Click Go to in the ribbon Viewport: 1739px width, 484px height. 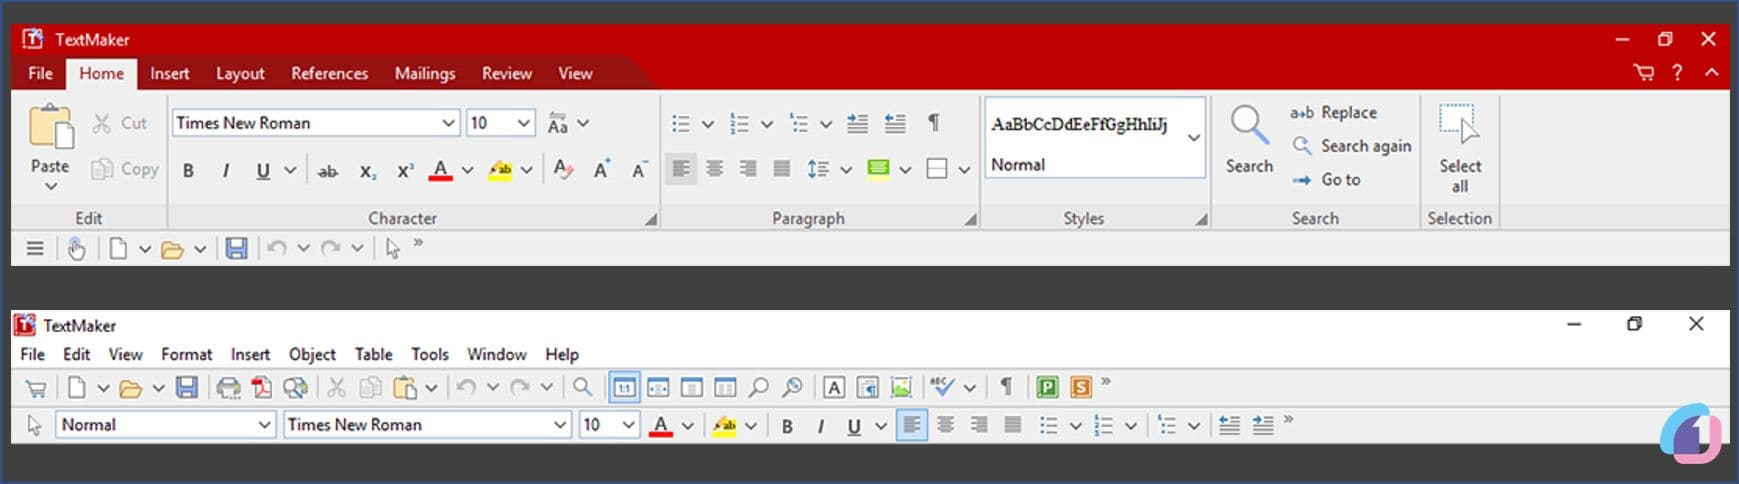1326,180
